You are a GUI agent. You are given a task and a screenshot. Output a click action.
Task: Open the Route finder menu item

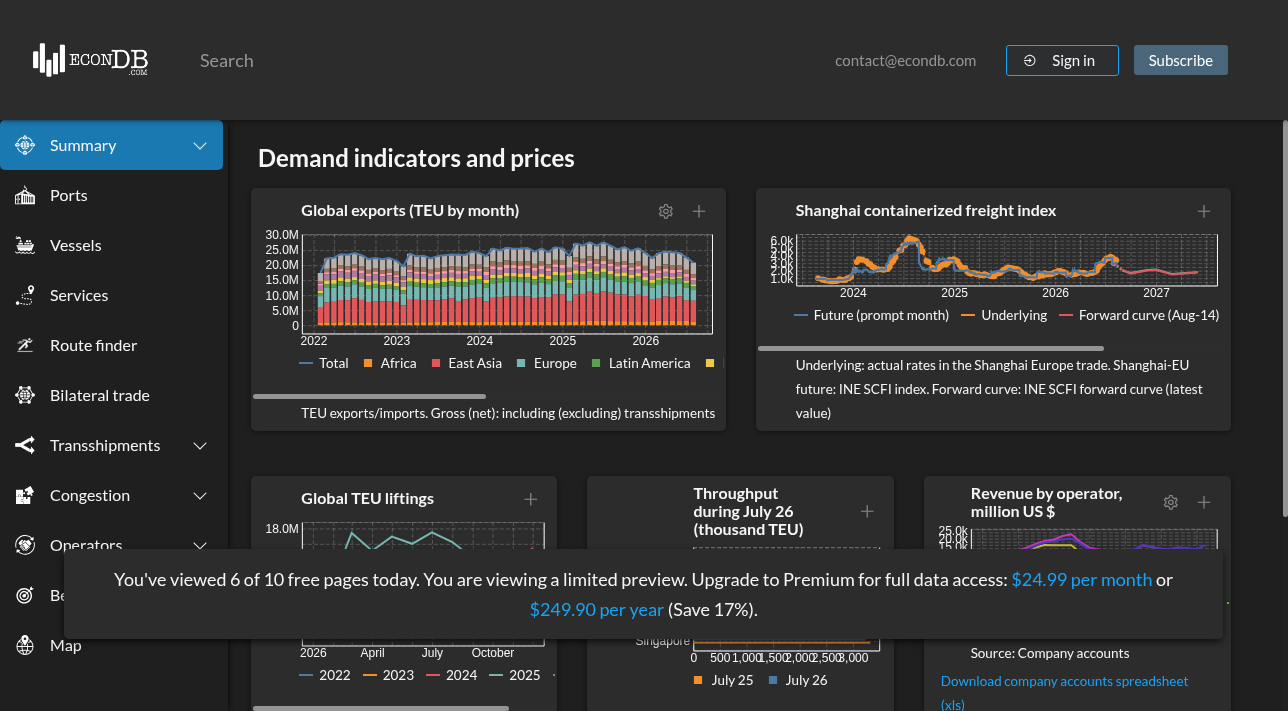point(111,345)
